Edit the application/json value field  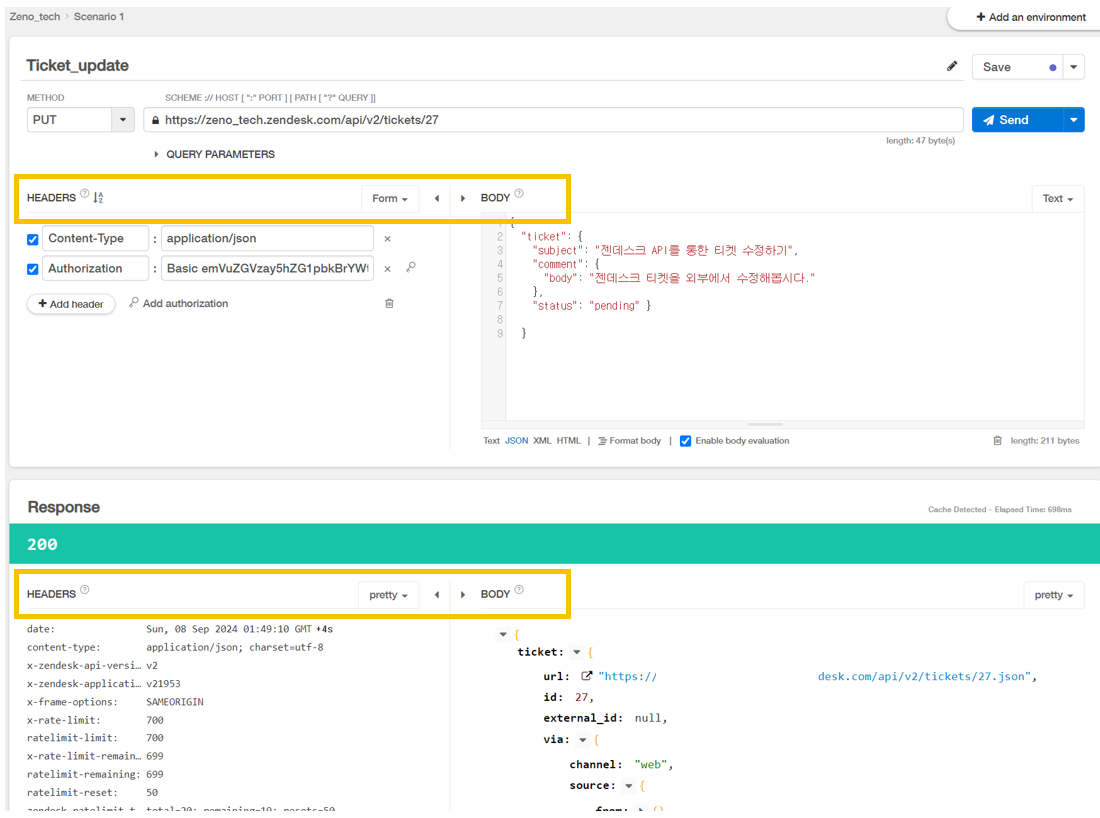click(267, 239)
